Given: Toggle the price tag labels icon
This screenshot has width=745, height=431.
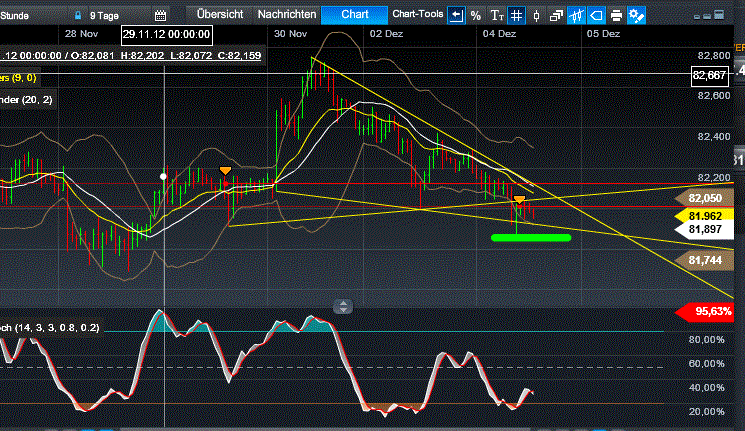Looking at the screenshot, I should pos(597,15).
